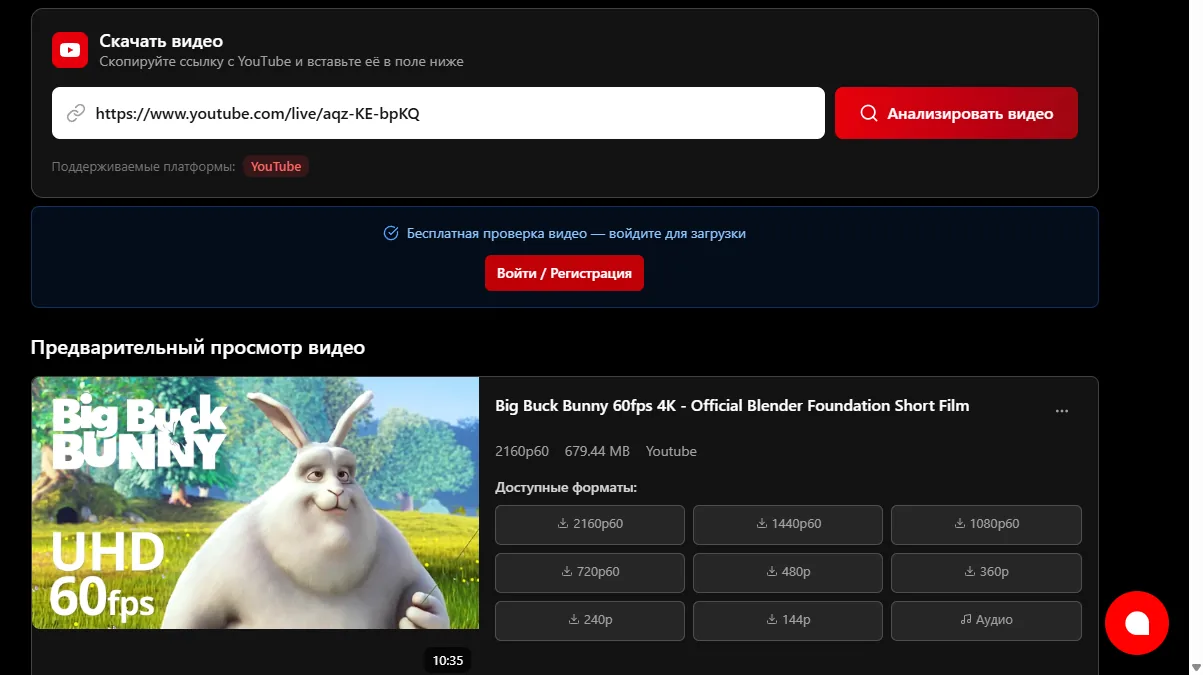This screenshot has height=675, width=1203.
Task: Click the 679.44 MB file size text
Action: [597, 451]
